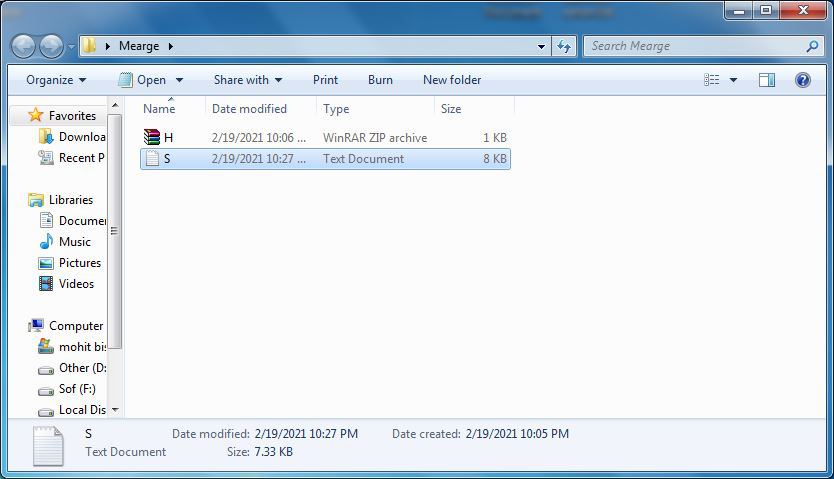The image size is (834, 479).
Task: Open recent pages dropdown beside Forward arrow
Action: click(x=71, y=47)
